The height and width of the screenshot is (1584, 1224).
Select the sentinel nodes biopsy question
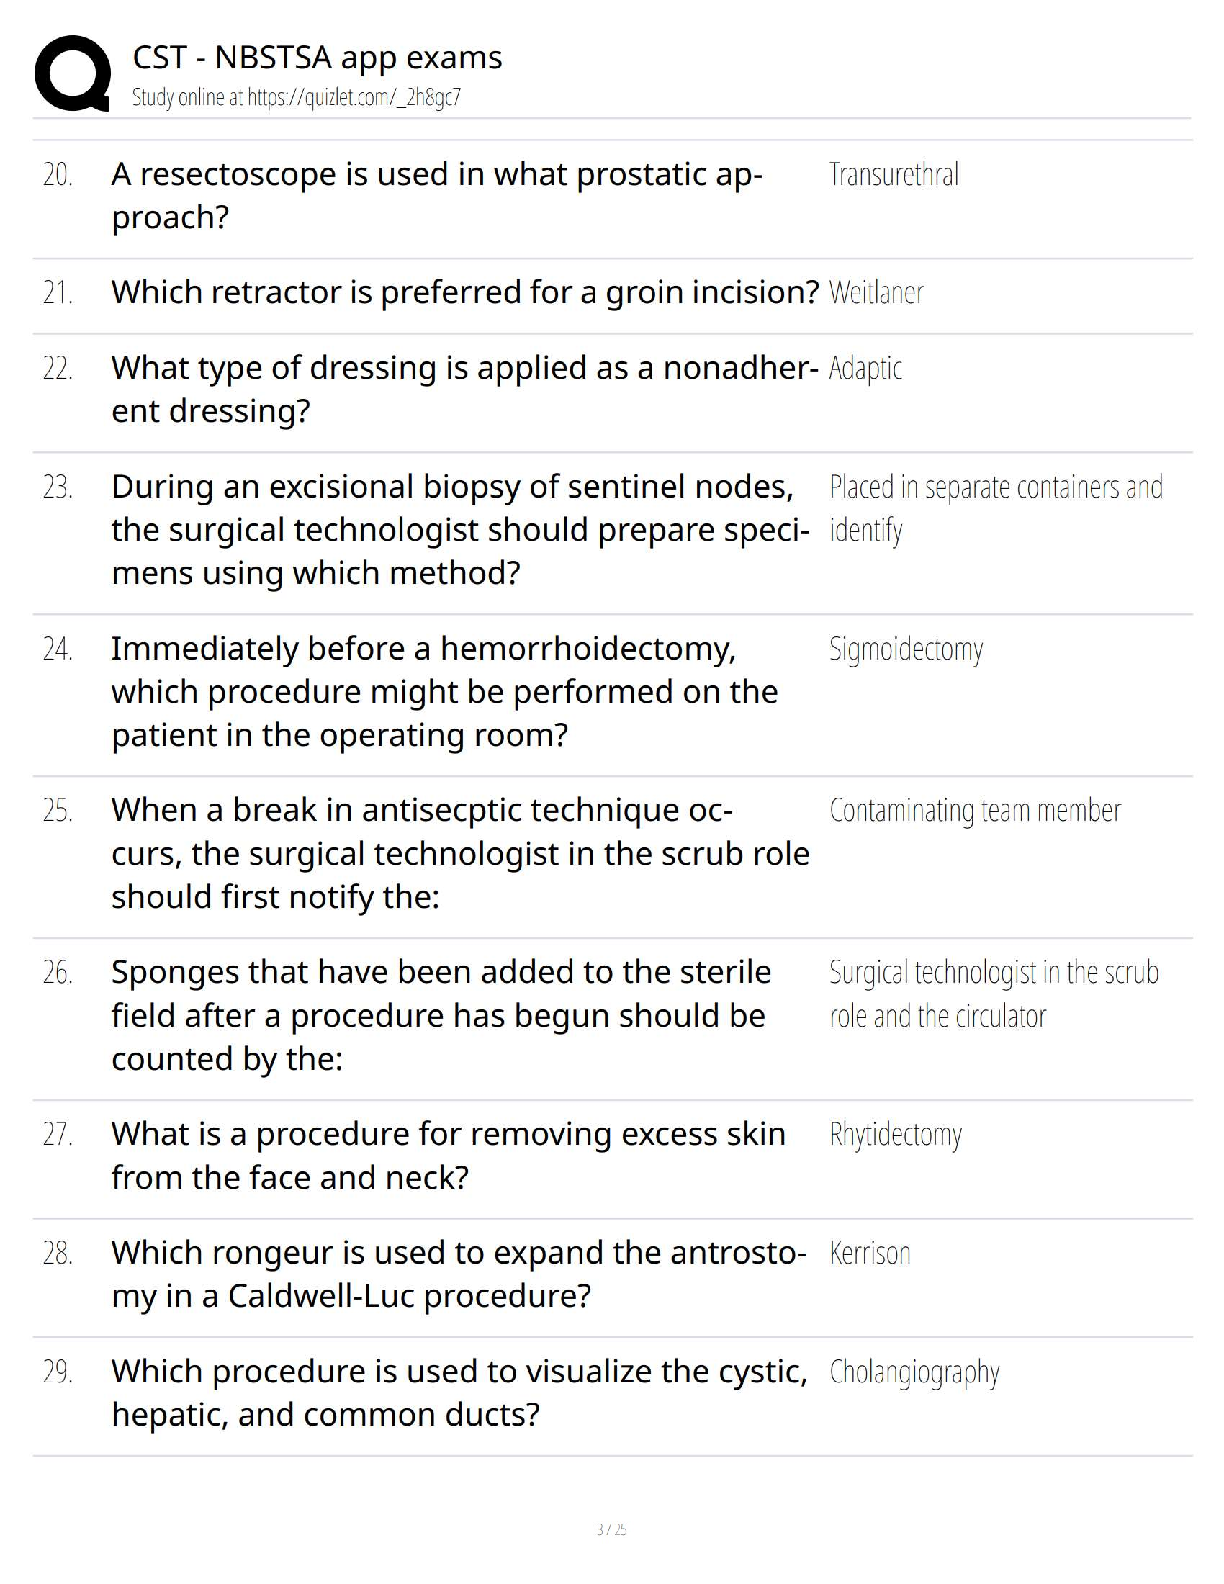coord(459,529)
